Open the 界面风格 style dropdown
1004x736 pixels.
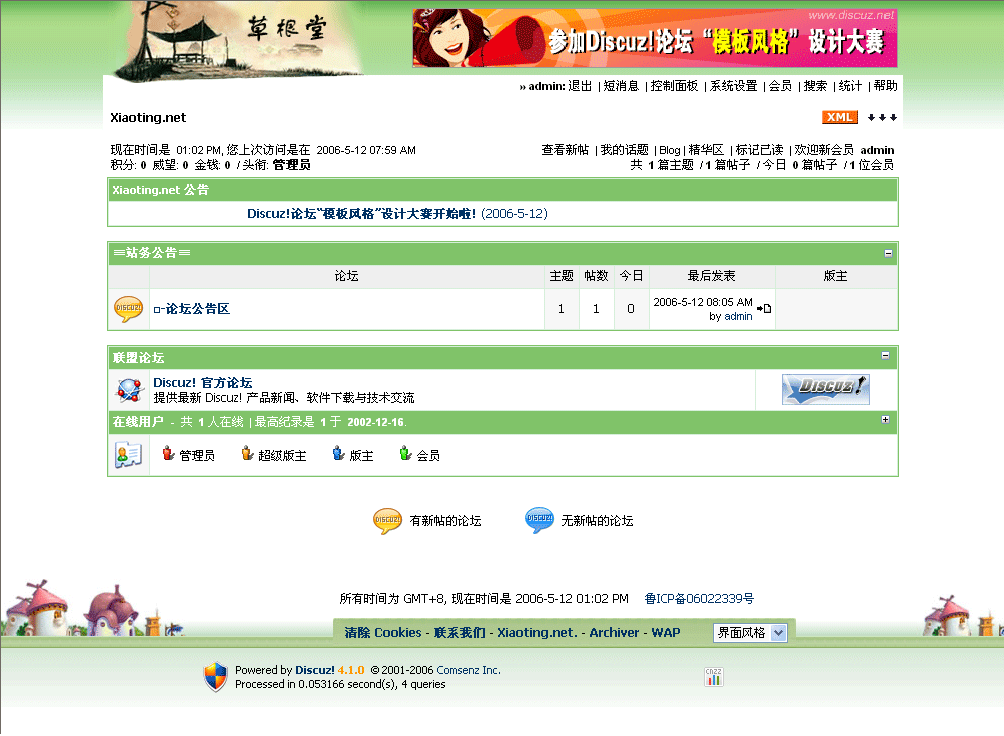click(750, 633)
